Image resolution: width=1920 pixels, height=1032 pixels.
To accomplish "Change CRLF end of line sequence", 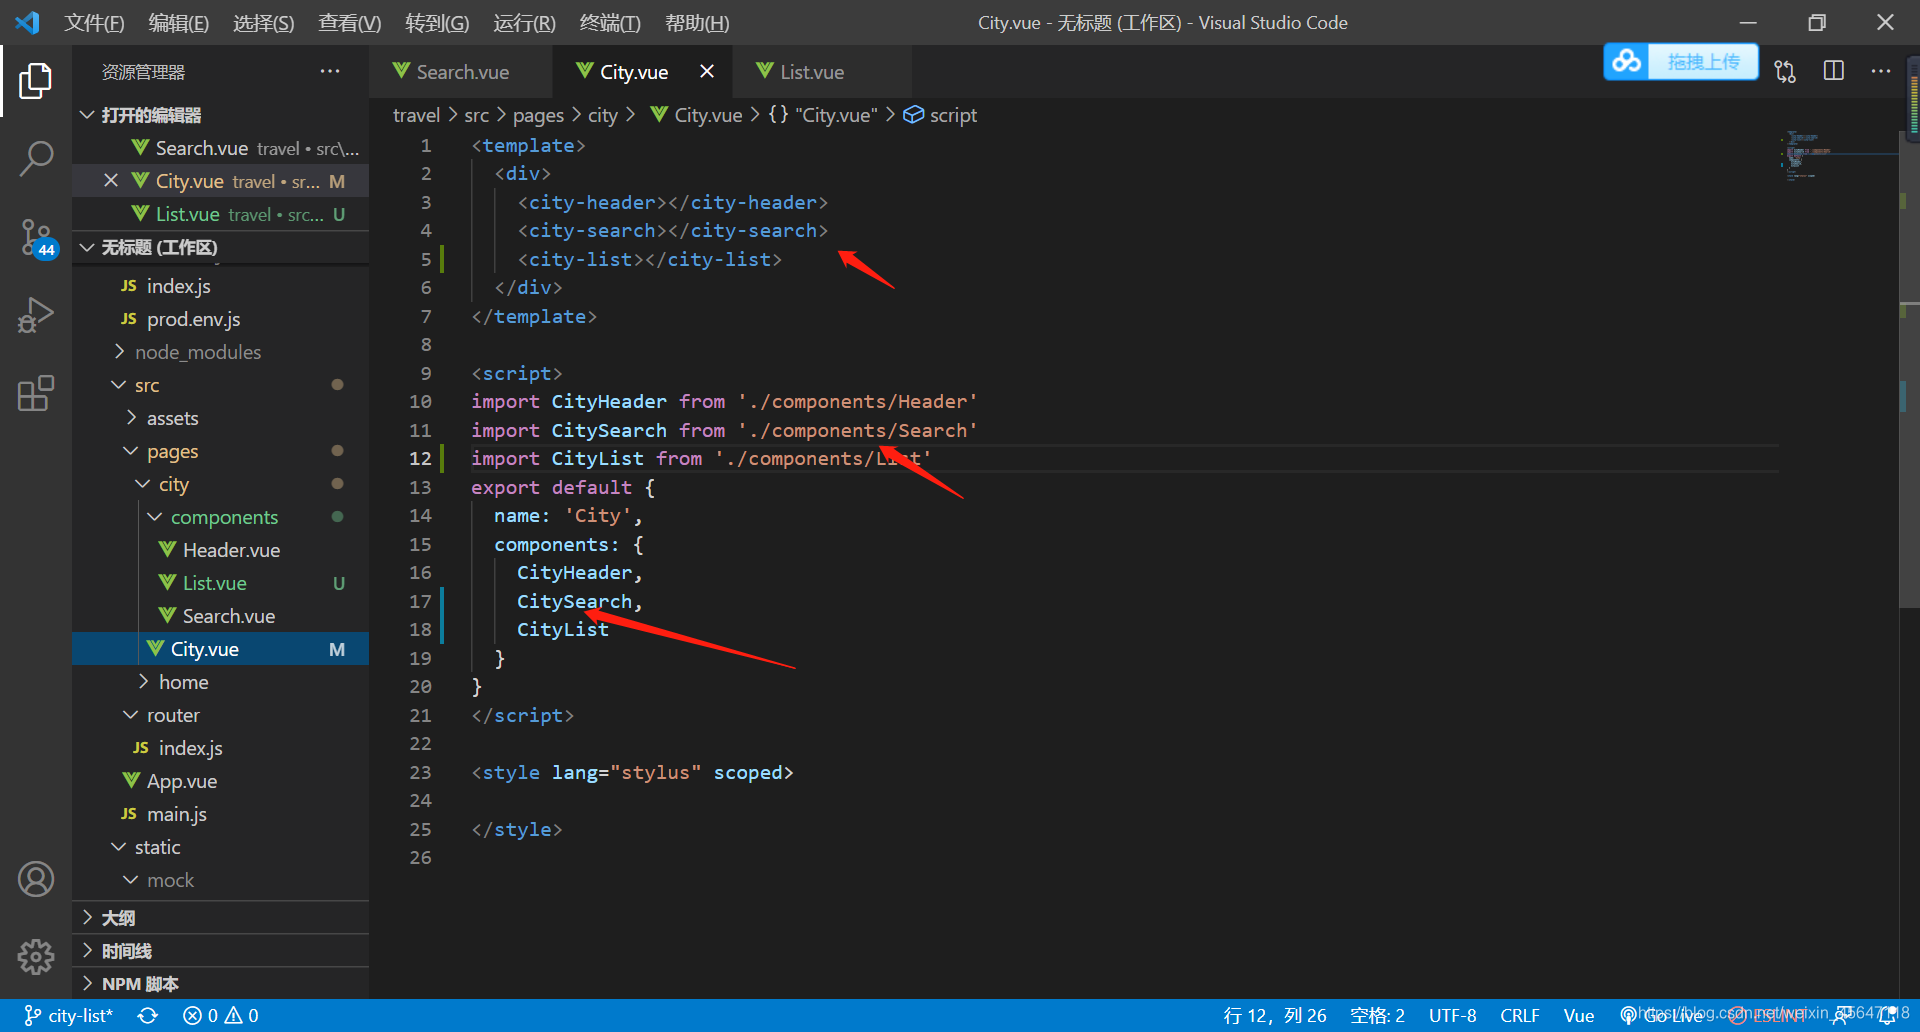I will click(1519, 1015).
